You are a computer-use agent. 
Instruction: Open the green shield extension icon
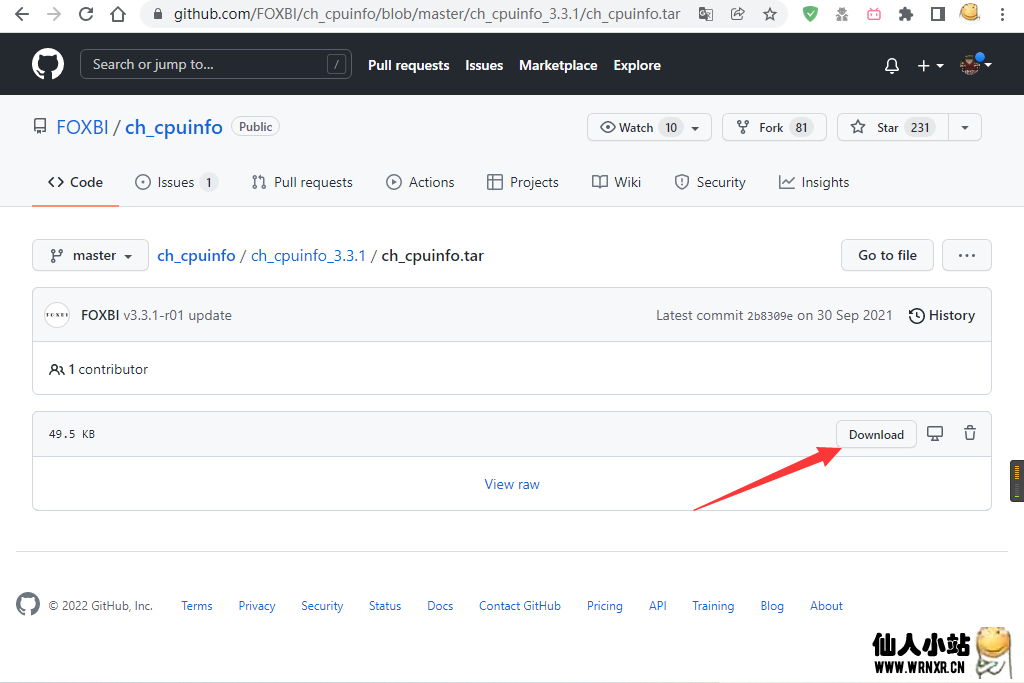click(x=810, y=14)
